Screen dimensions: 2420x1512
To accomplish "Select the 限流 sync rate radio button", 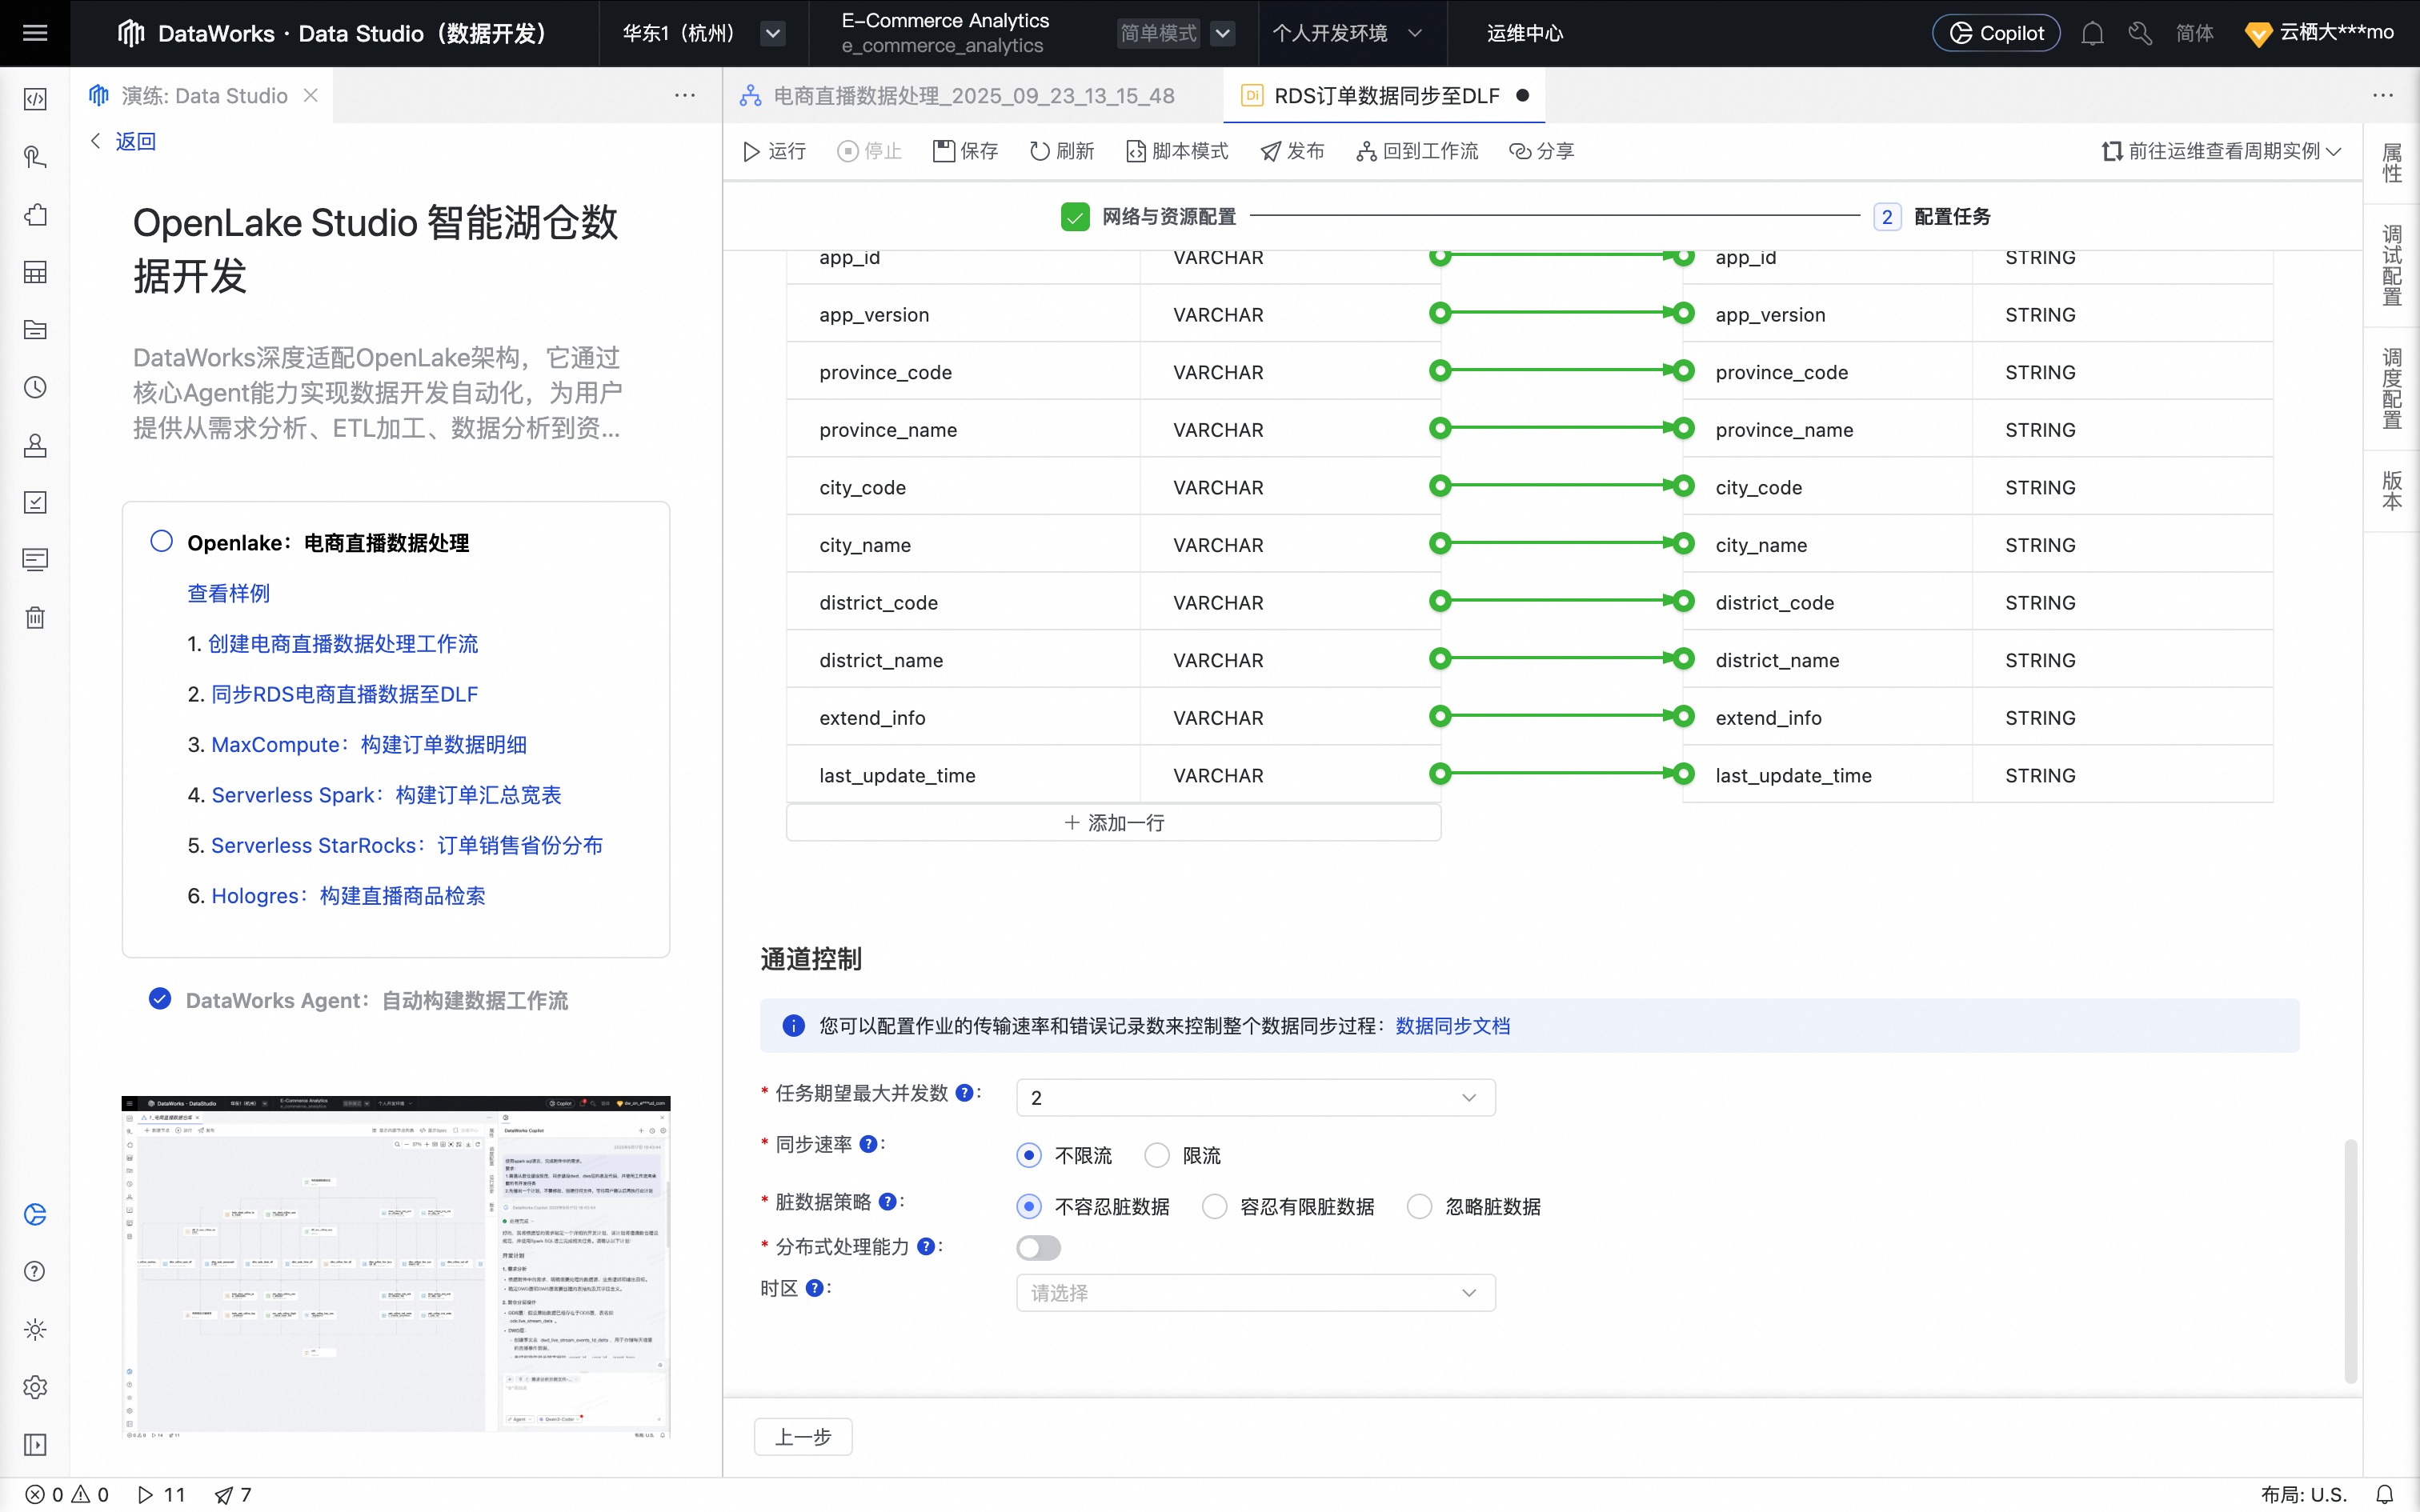I will (x=1157, y=1156).
